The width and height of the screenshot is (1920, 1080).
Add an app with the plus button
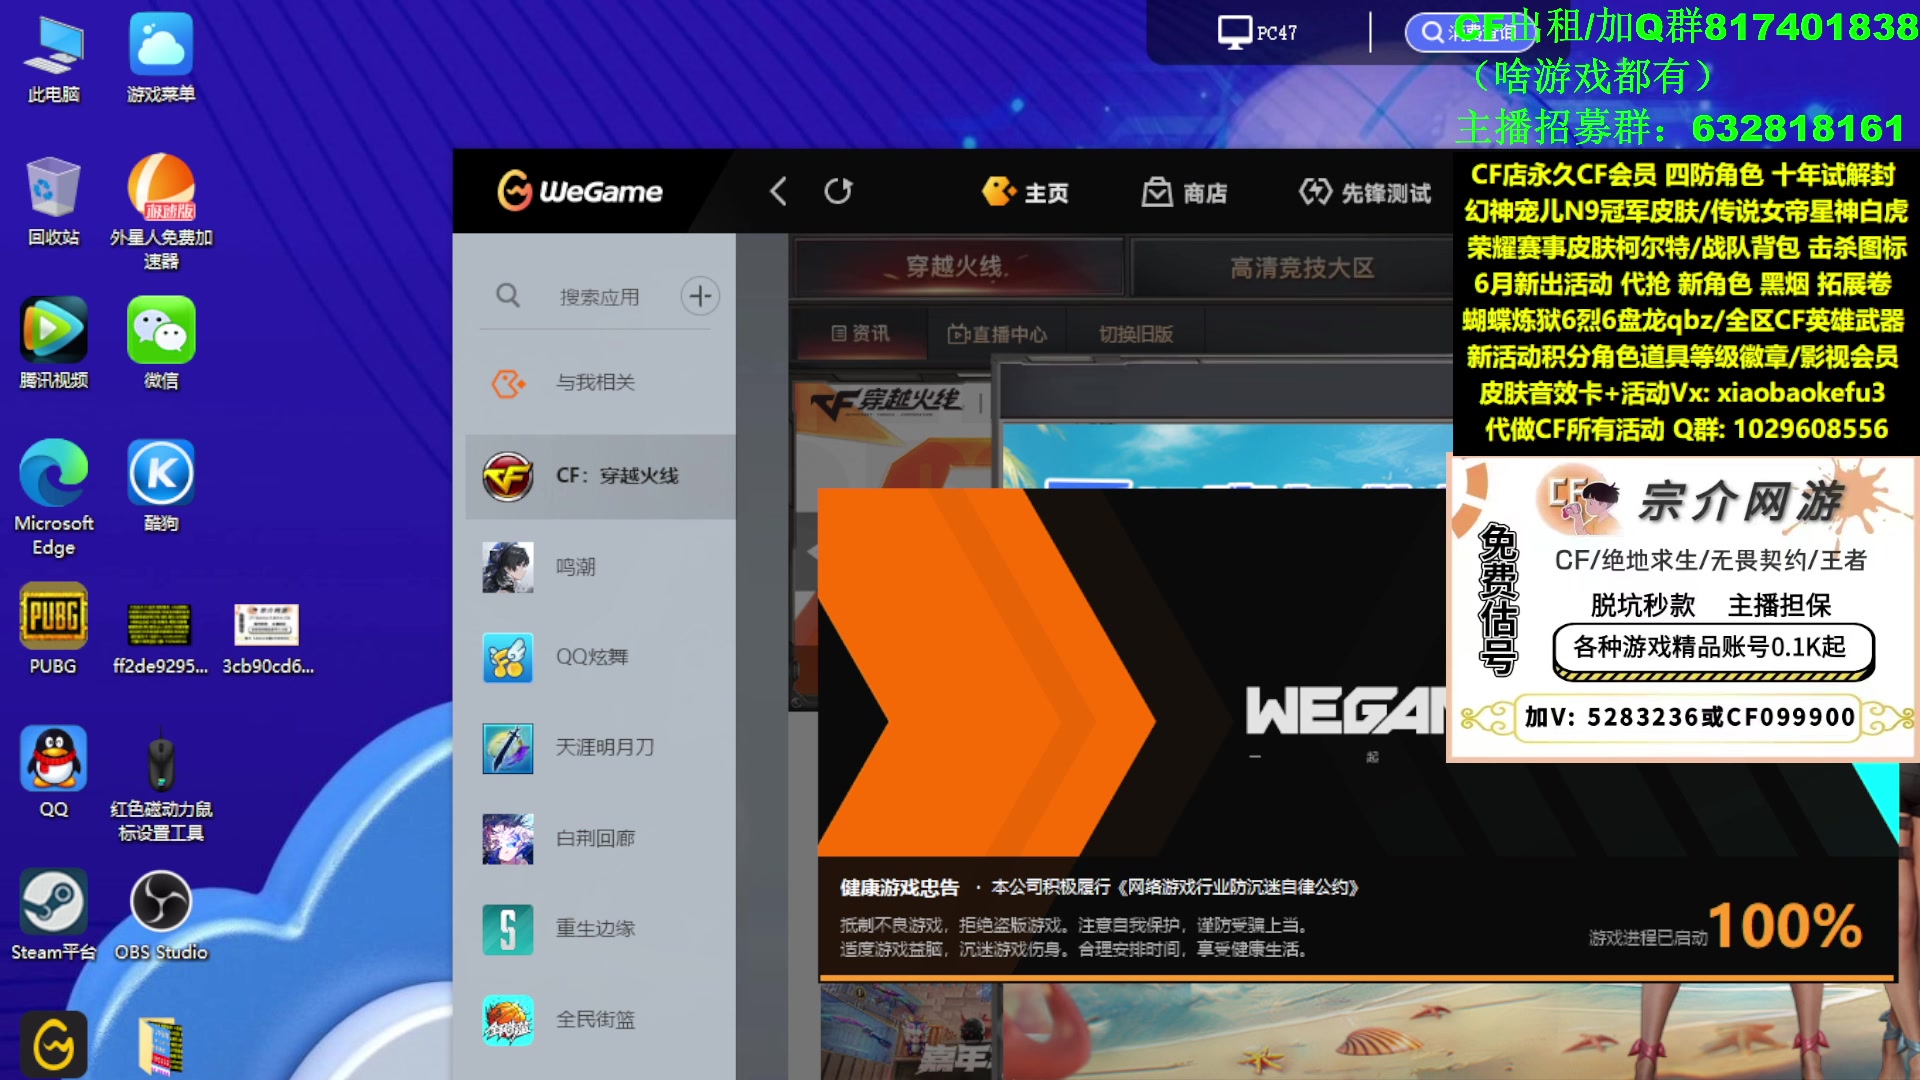pos(700,296)
